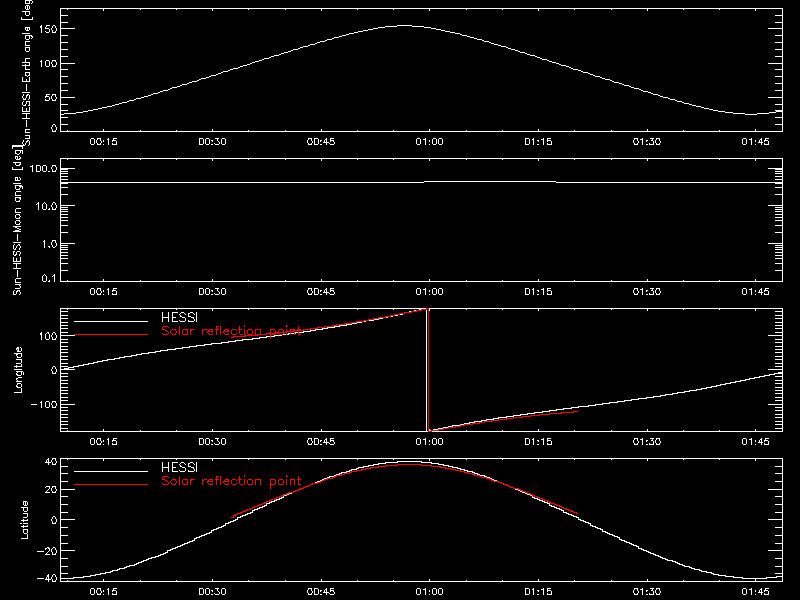Click 01:00 time label under Earth angle plot

[430, 142]
